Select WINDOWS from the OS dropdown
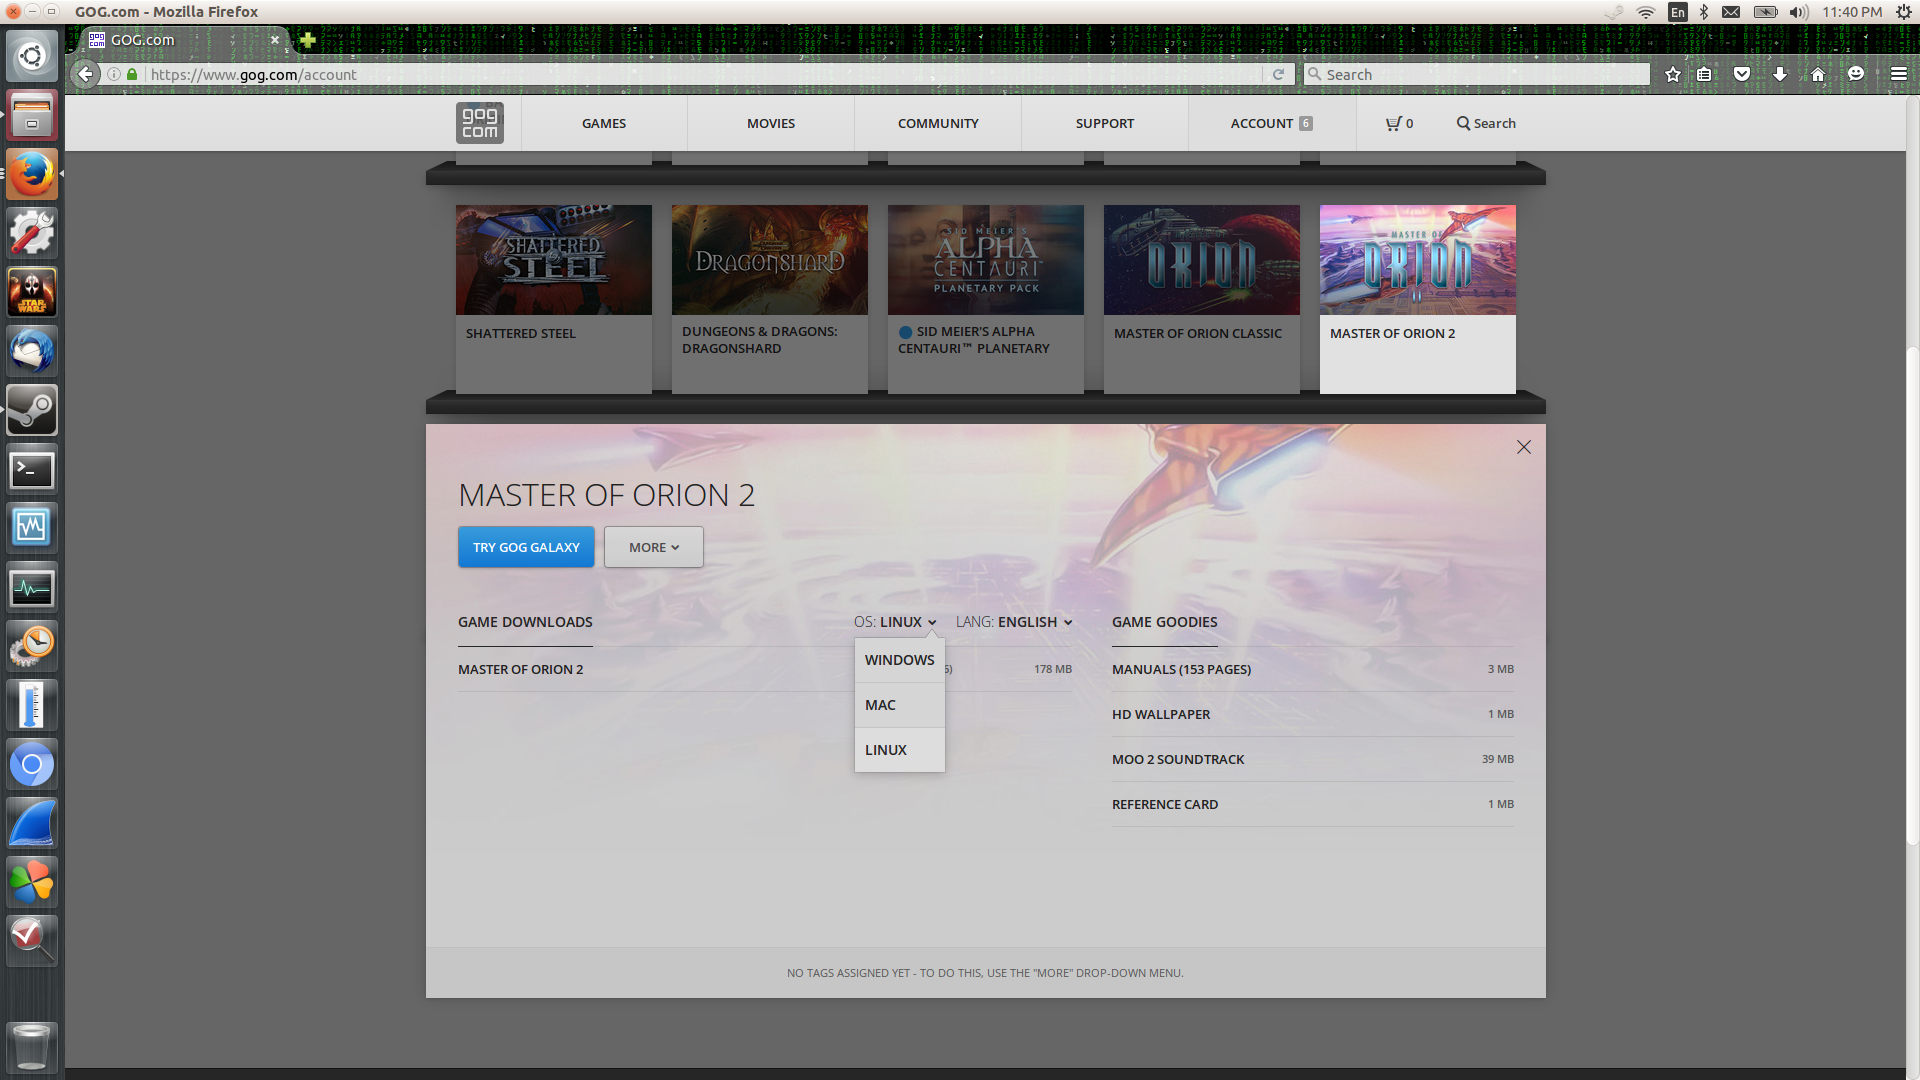The width and height of the screenshot is (1920, 1080). (899, 659)
